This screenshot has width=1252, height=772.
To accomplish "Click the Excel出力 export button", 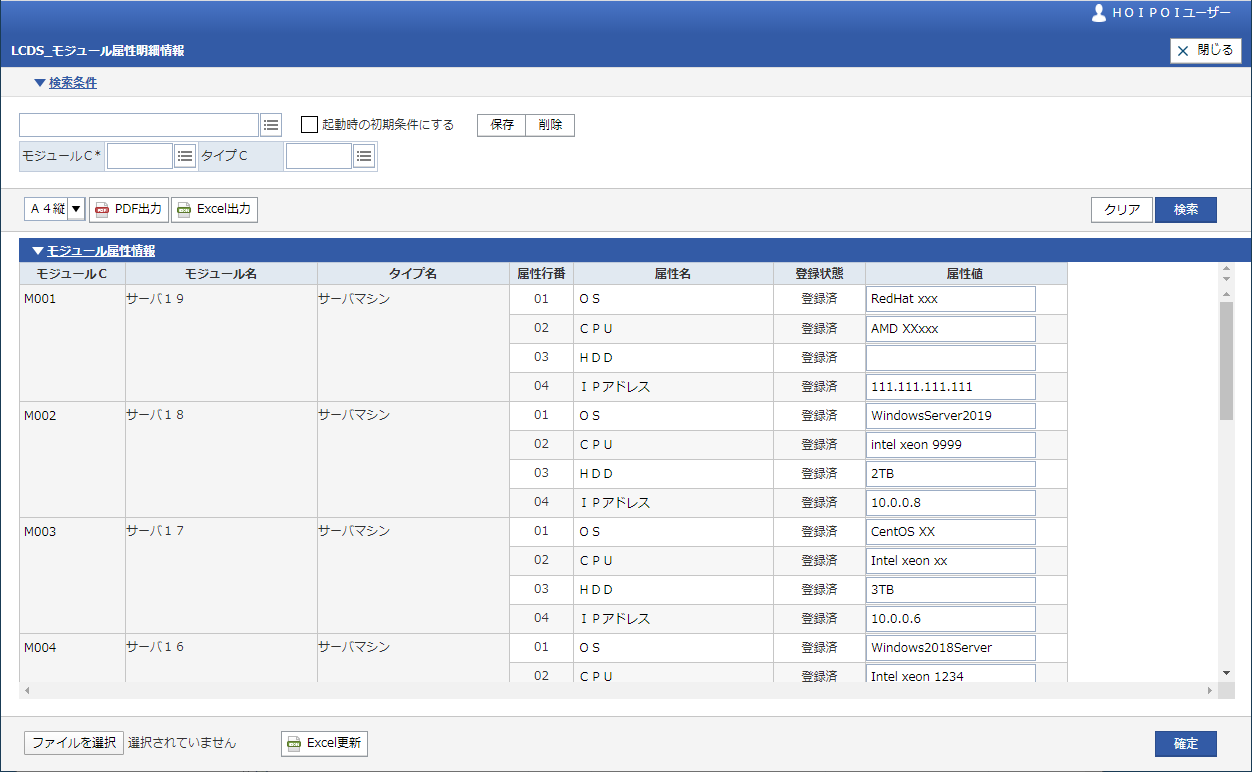I will click(x=214, y=209).
